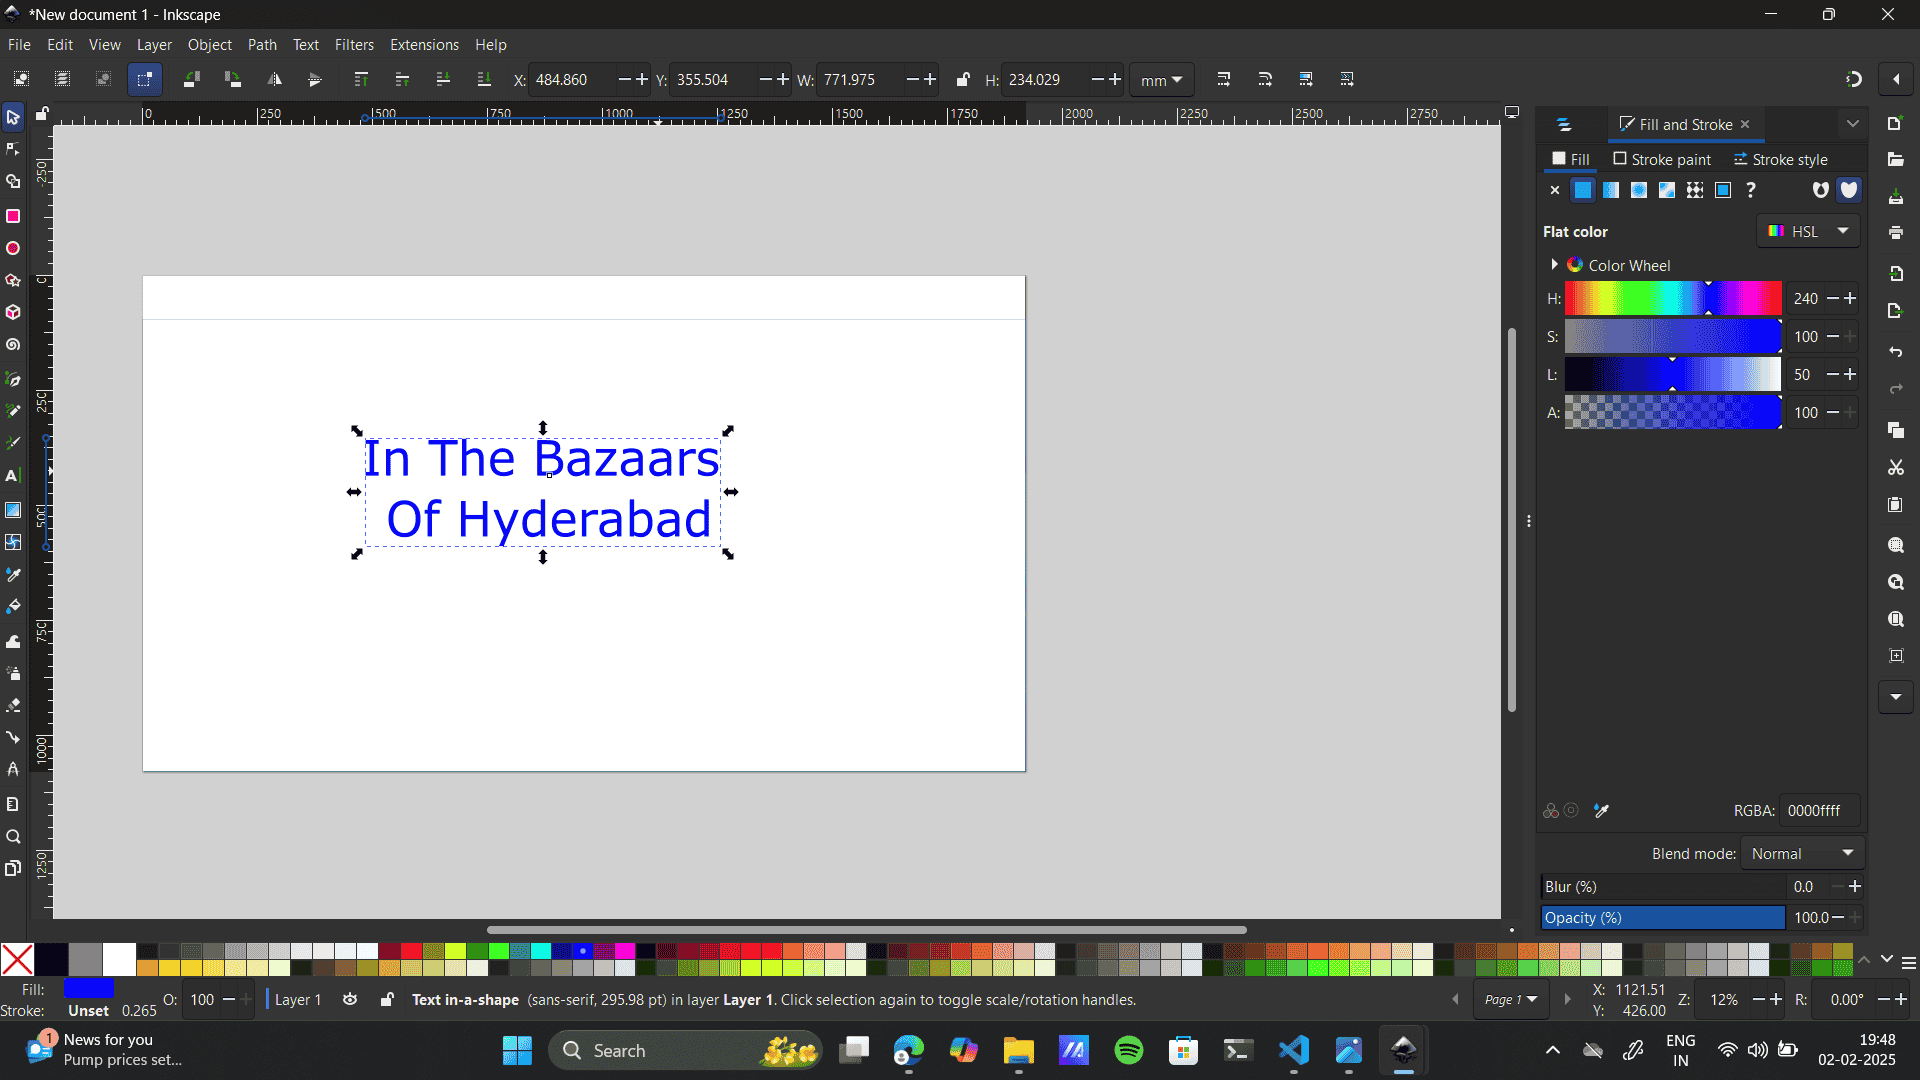Select the Star polygon tool

pyautogui.click(x=13, y=280)
